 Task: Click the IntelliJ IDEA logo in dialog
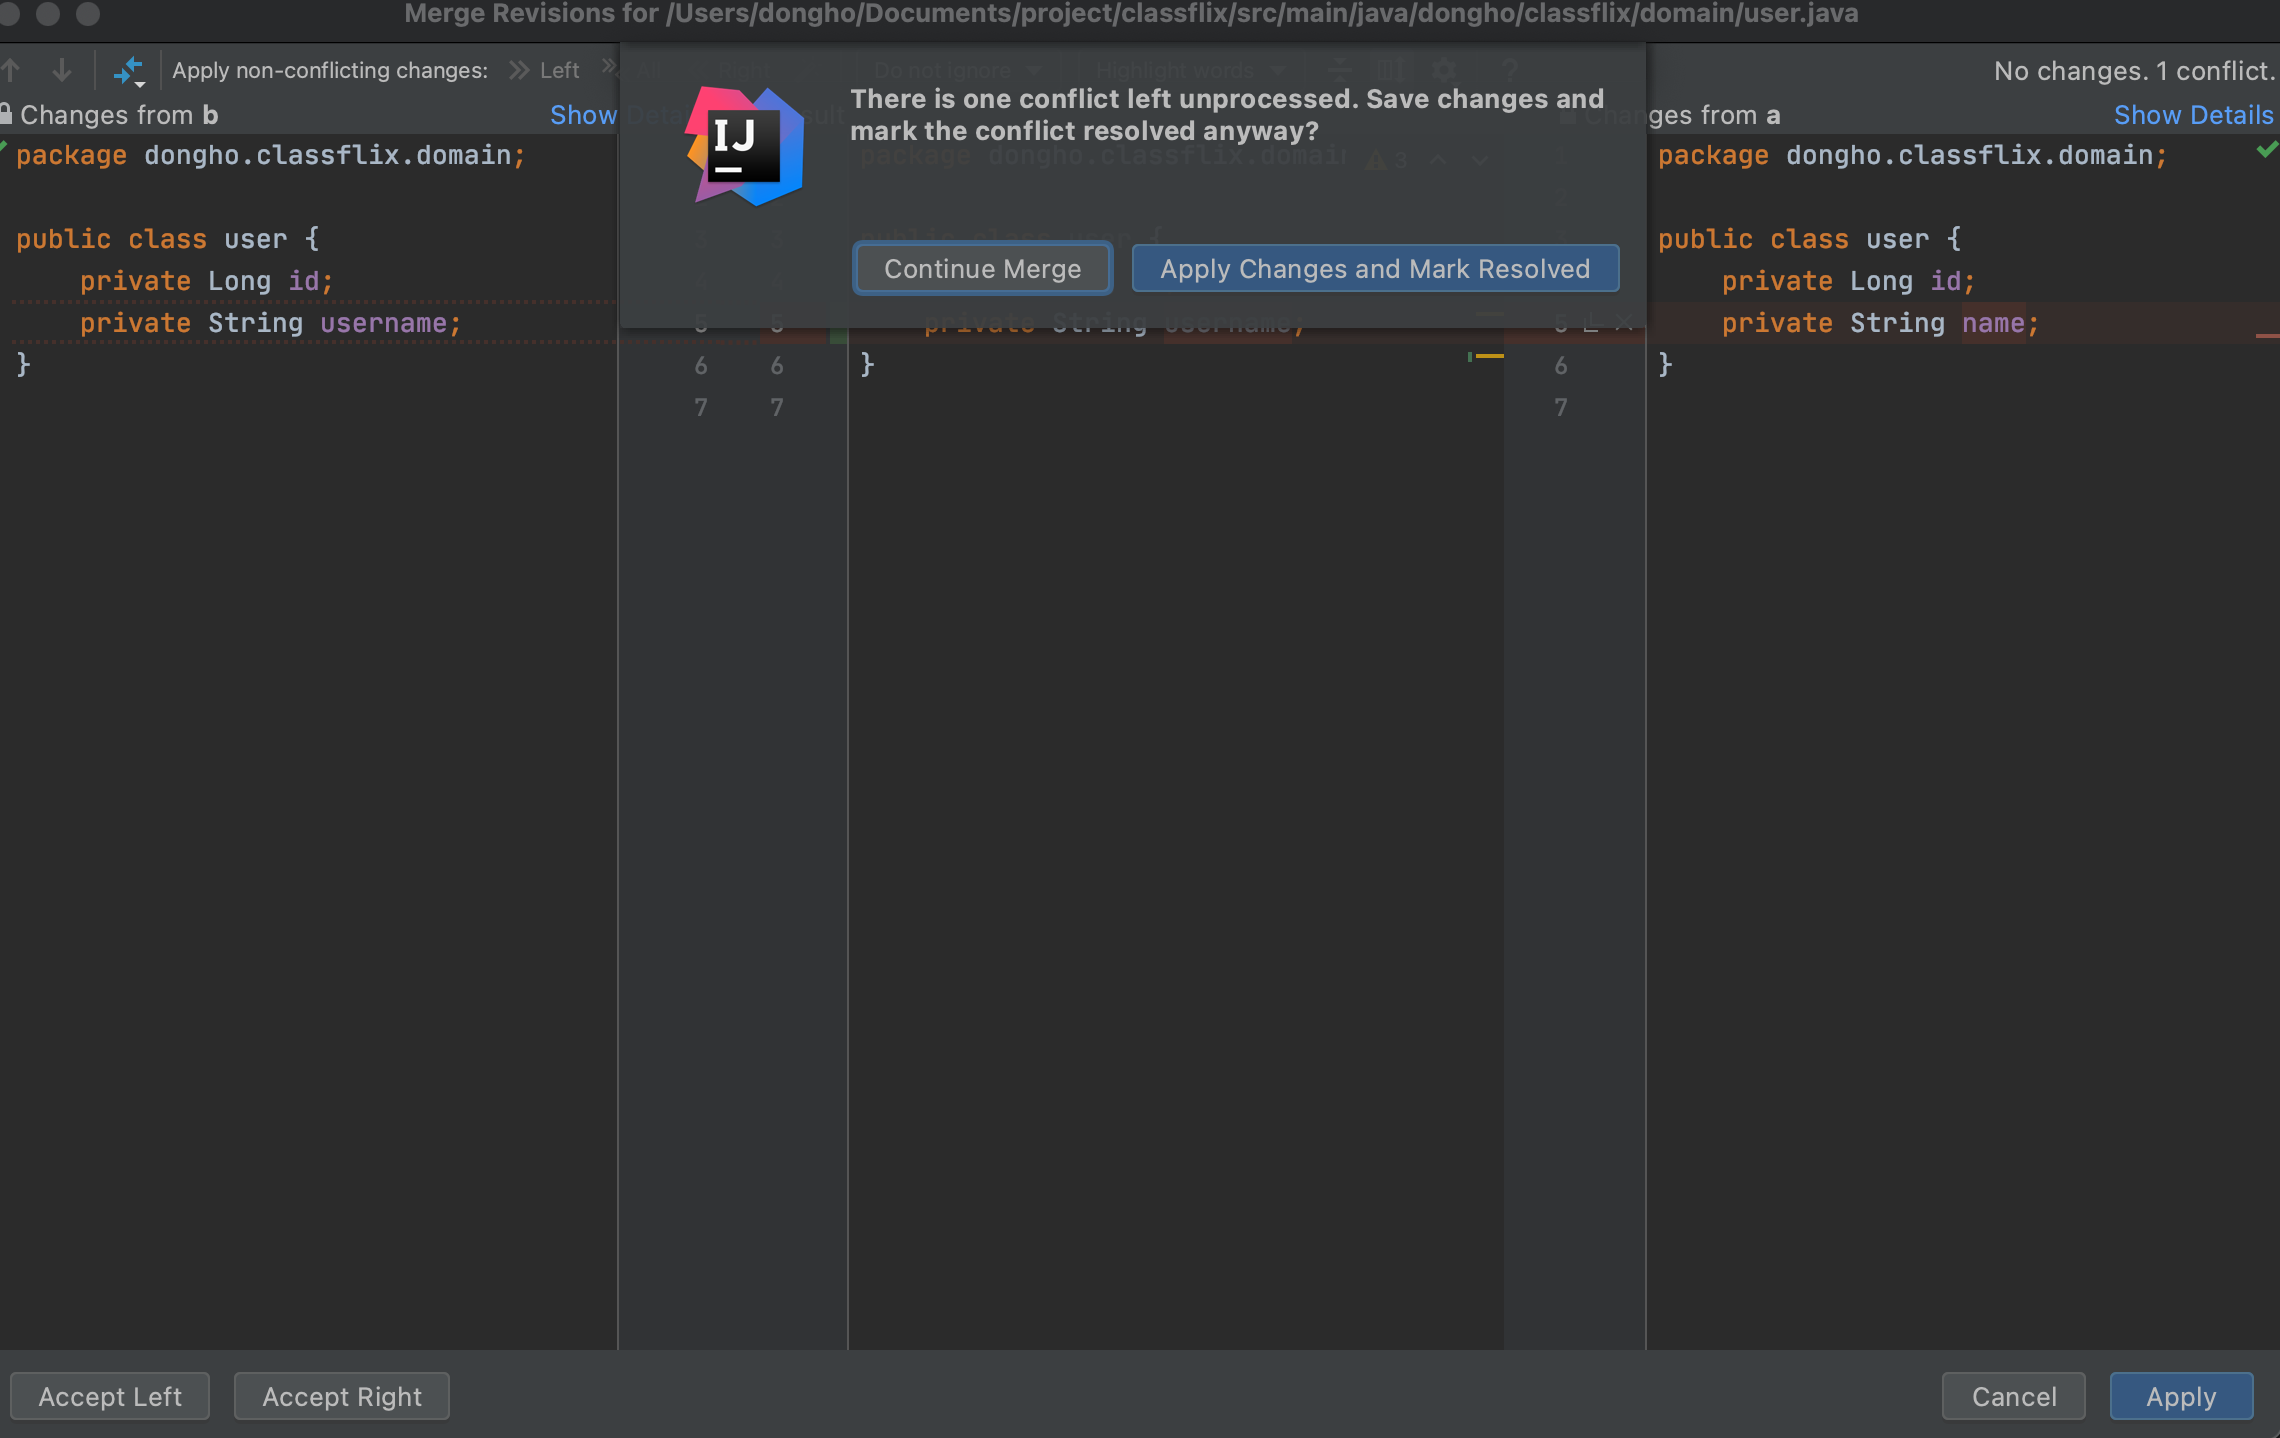tap(745, 146)
